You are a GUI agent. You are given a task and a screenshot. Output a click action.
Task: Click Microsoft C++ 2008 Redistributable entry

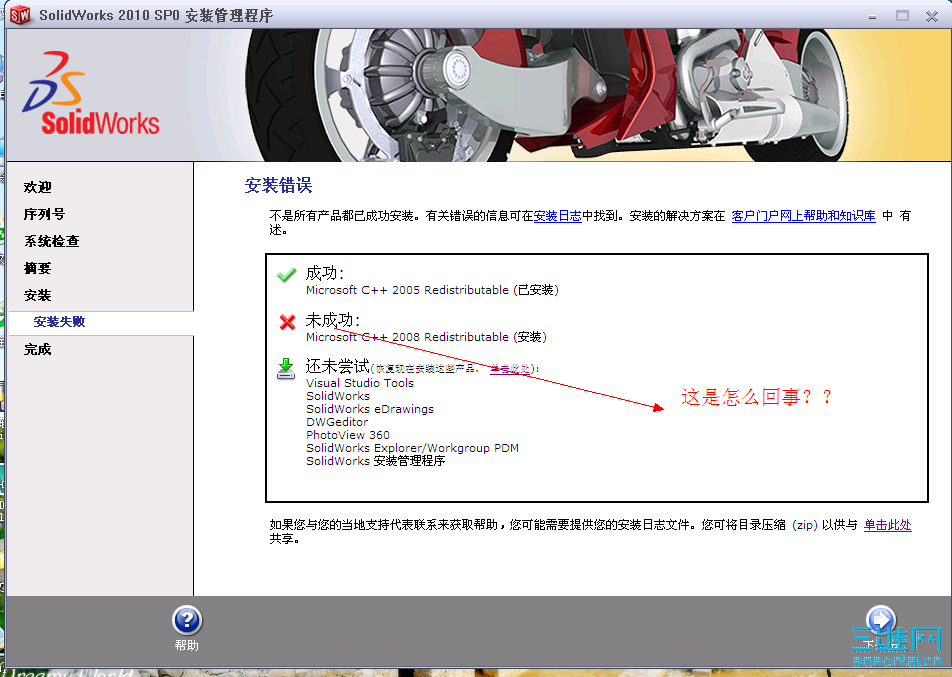click(x=426, y=337)
